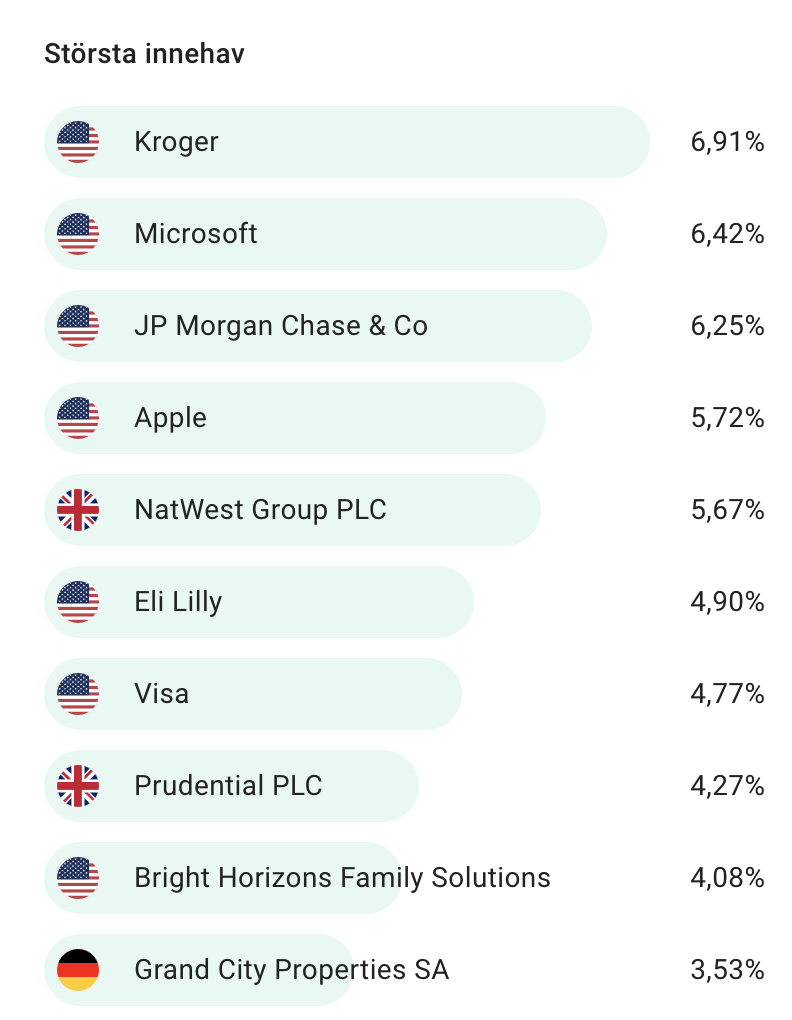
Task: Click the UK flag next to NatWest Group PLC
Action: point(78,510)
